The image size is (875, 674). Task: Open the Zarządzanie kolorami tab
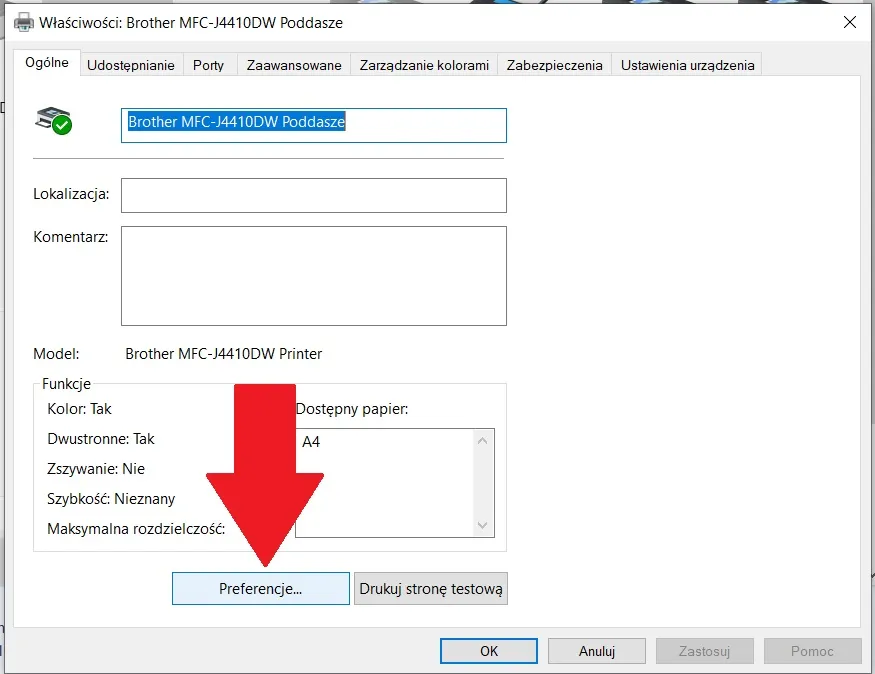tap(424, 65)
